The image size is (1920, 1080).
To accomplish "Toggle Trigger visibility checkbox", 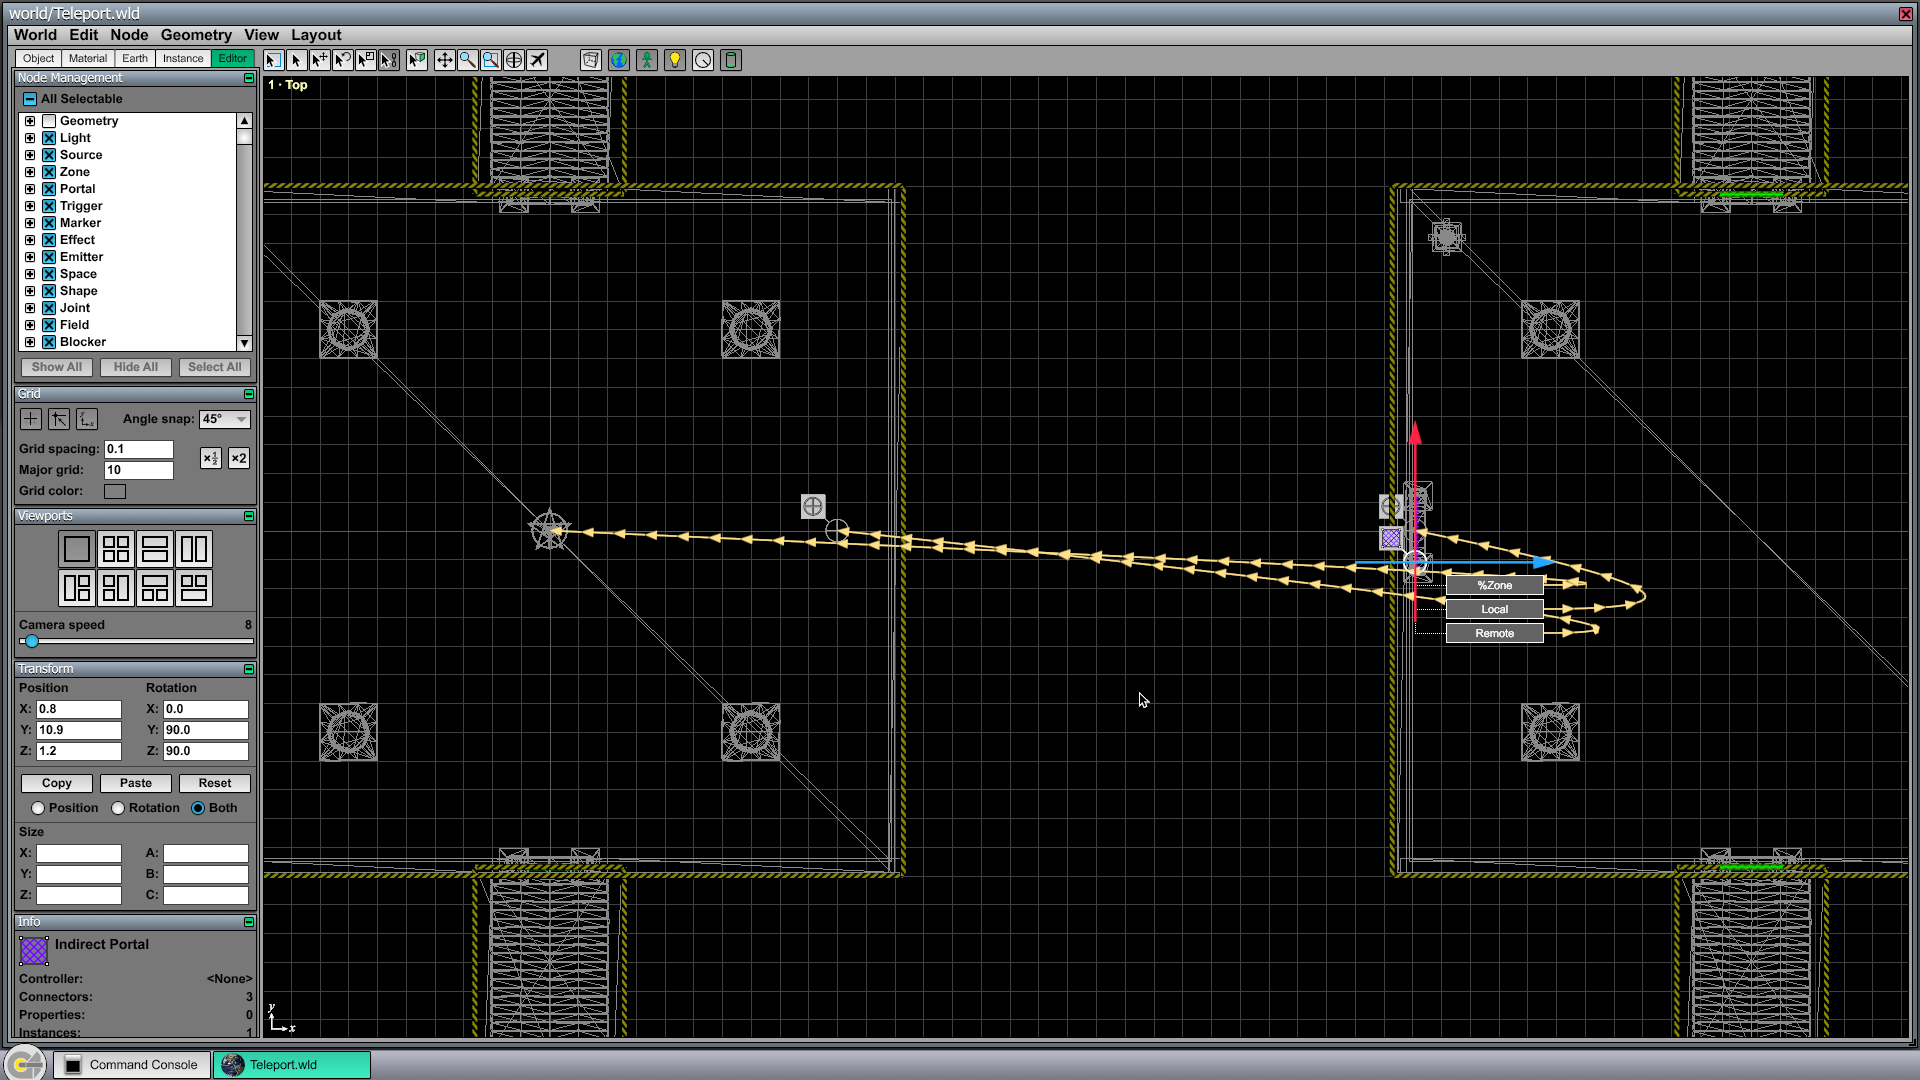I will [x=49, y=206].
